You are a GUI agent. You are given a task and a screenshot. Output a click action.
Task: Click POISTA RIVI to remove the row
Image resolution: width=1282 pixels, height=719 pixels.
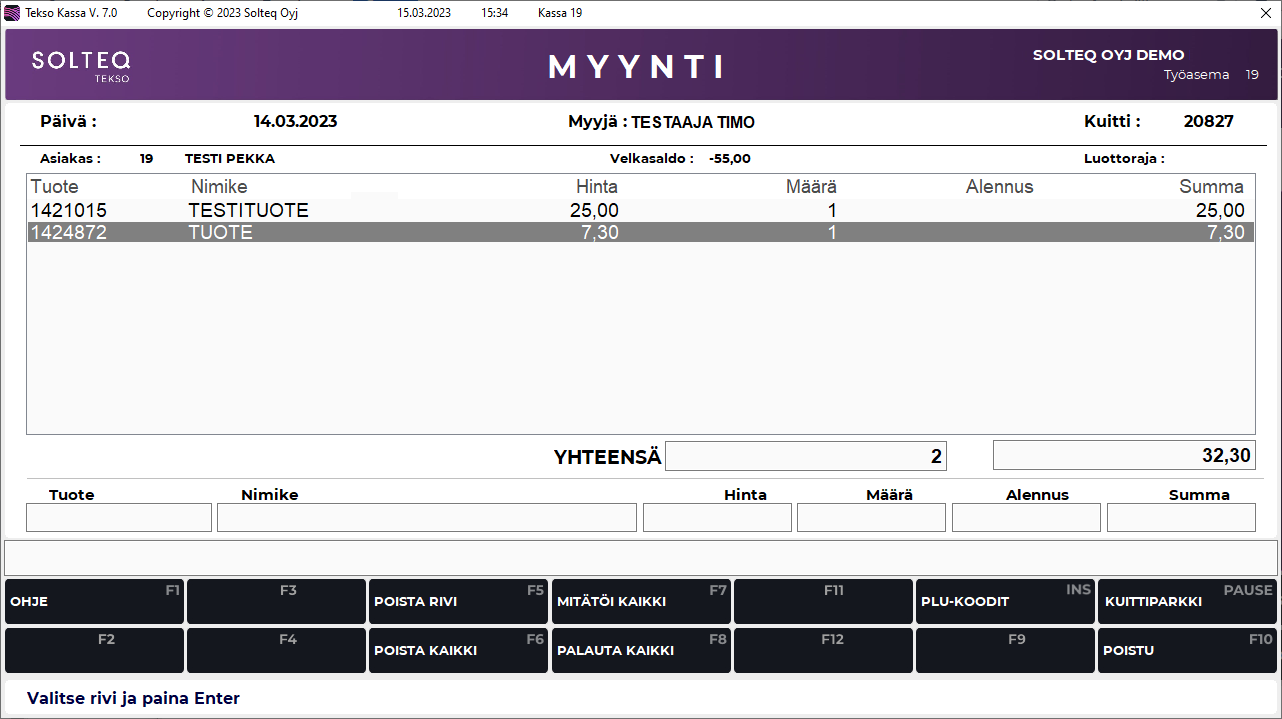pos(459,601)
